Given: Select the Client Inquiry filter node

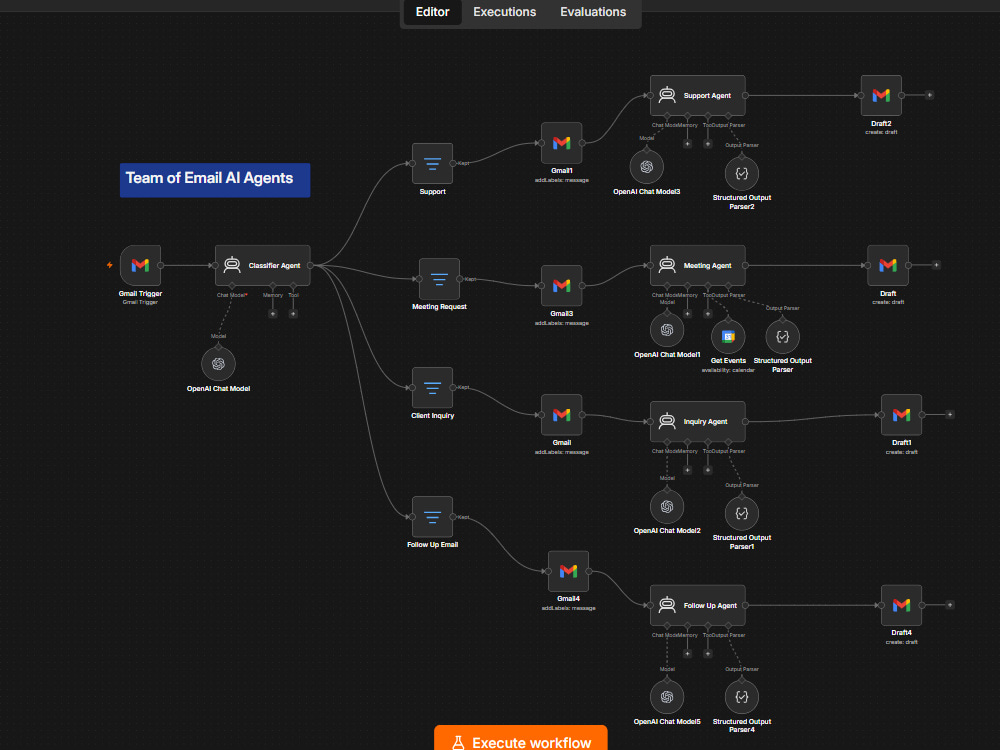Looking at the screenshot, I should tap(432, 387).
